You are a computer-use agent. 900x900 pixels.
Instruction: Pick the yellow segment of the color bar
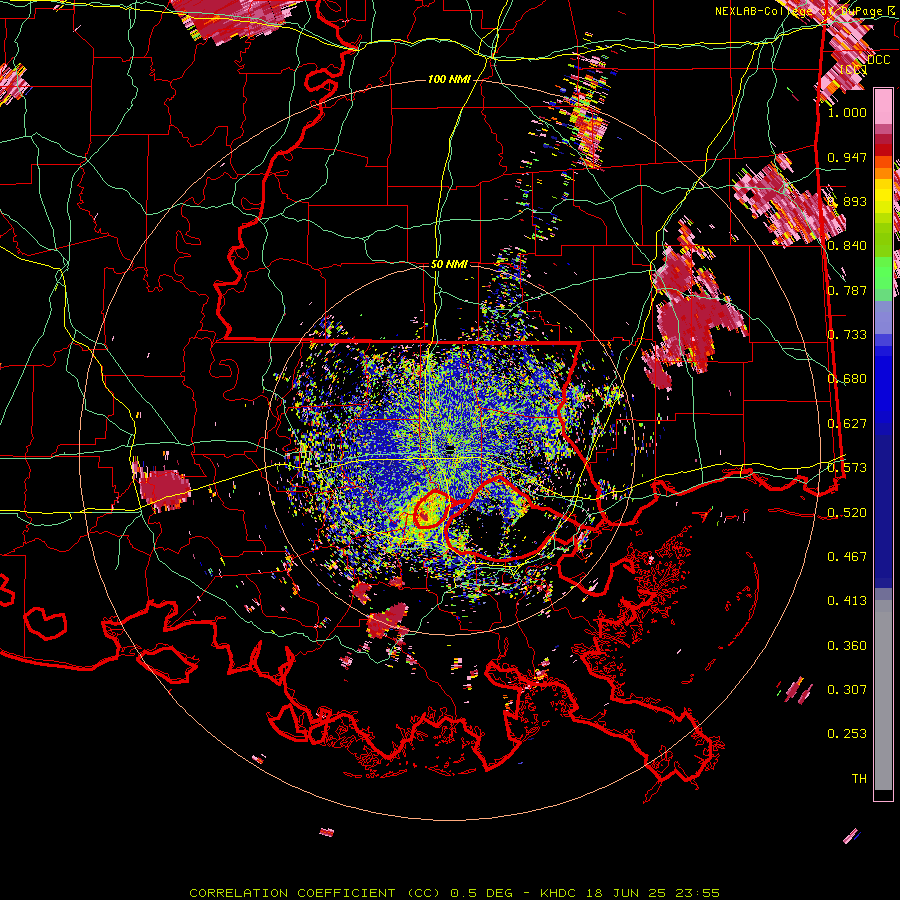[883, 195]
